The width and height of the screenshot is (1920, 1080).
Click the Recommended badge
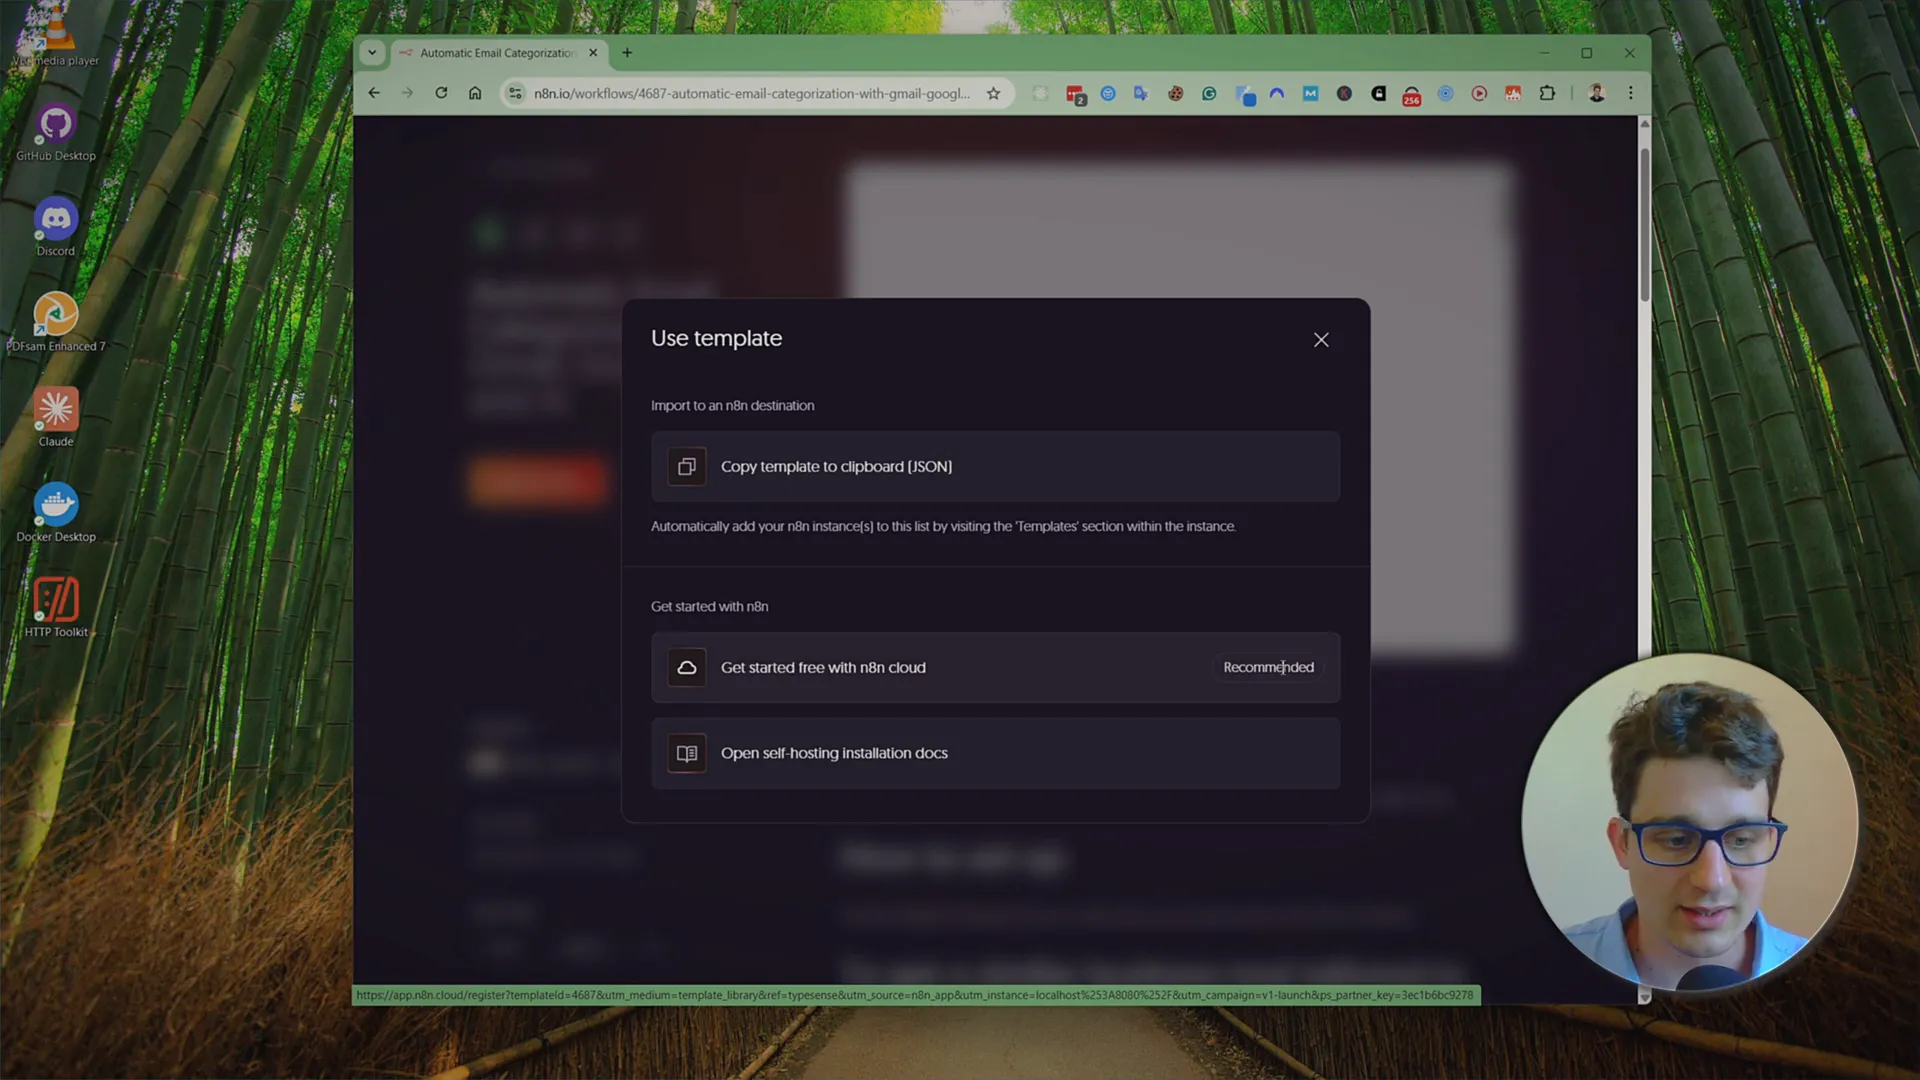click(1268, 668)
